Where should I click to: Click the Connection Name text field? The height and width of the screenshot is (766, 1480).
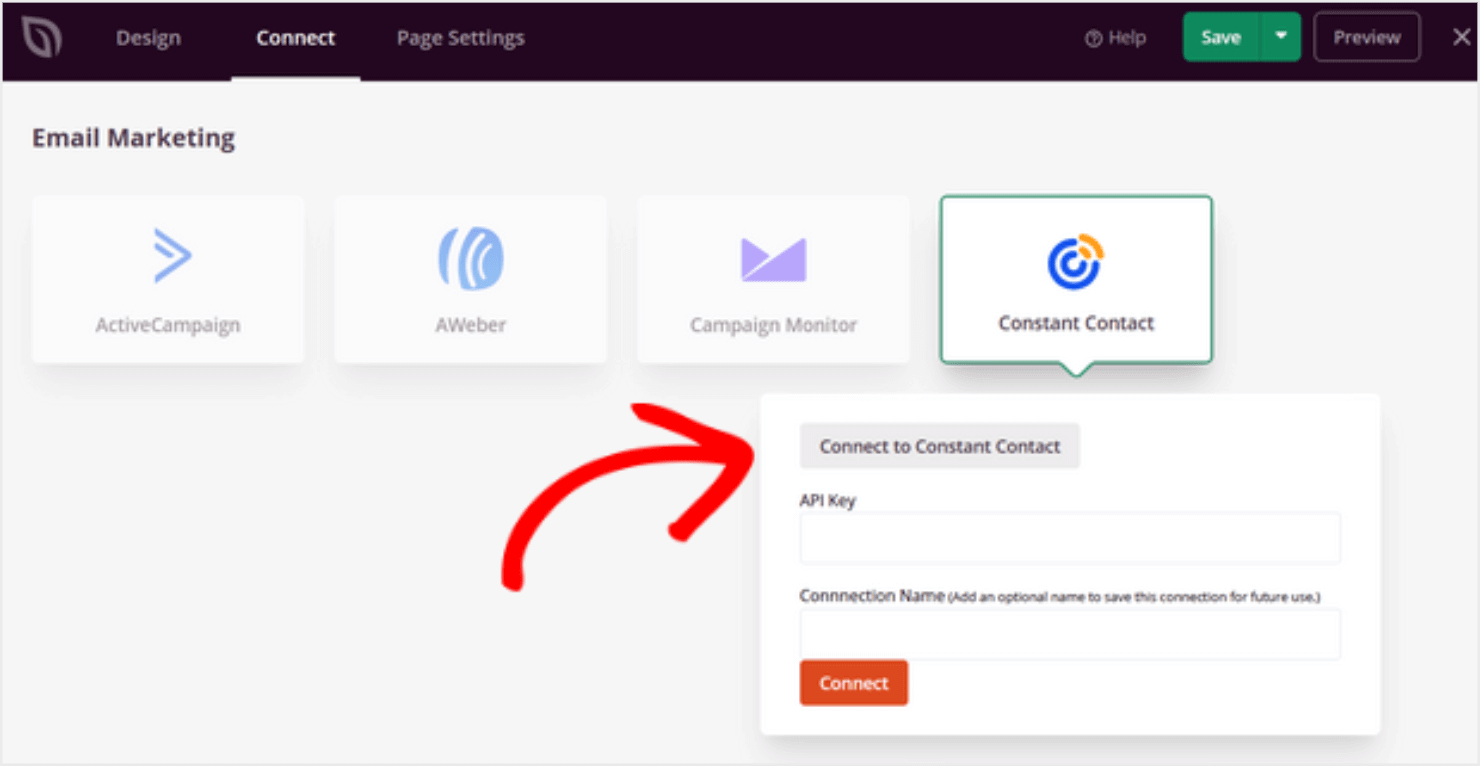(x=1069, y=634)
